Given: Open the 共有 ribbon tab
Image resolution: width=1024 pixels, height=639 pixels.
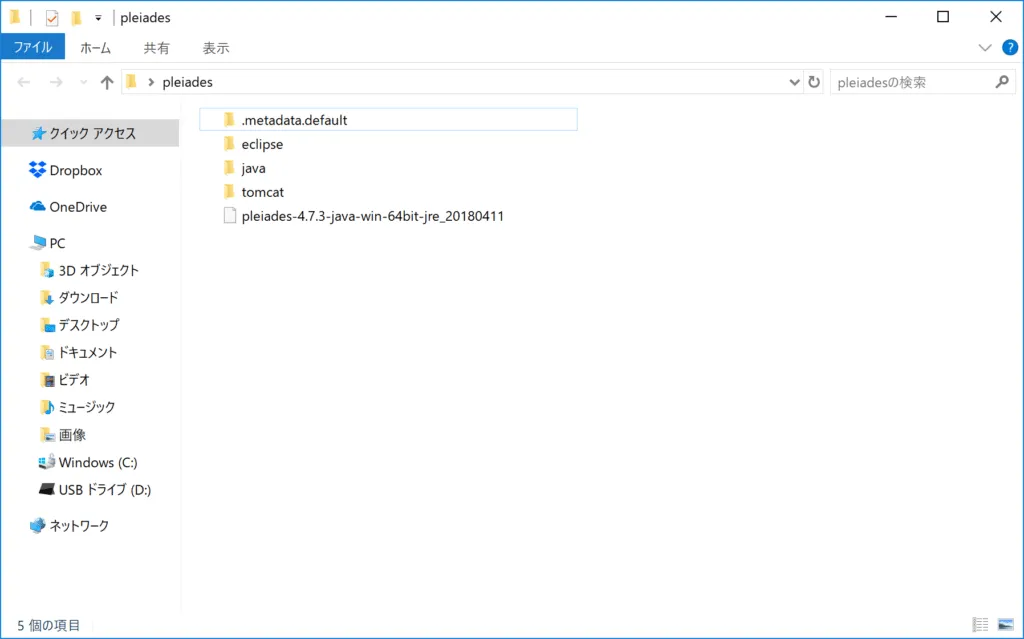Looking at the screenshot, I should [x=156, y=48].
